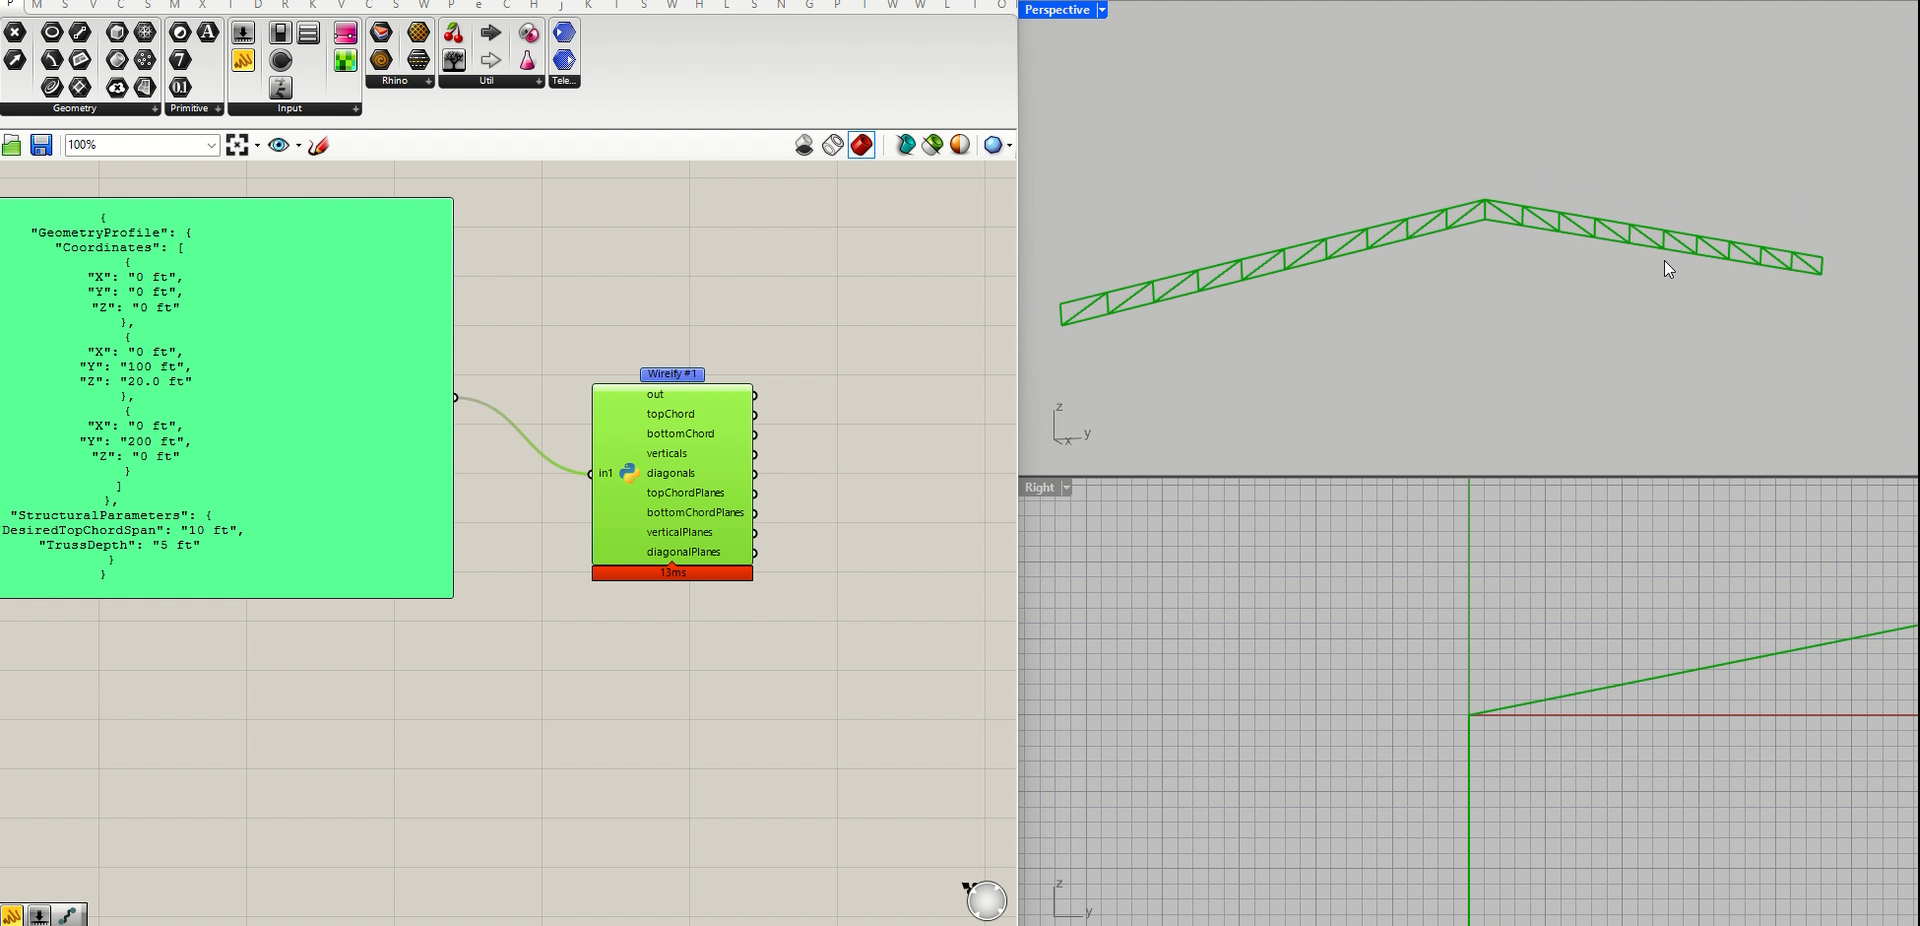Switch to the N component tab
This screenshot has width=1920, height=926.
[x=781, y=5]
